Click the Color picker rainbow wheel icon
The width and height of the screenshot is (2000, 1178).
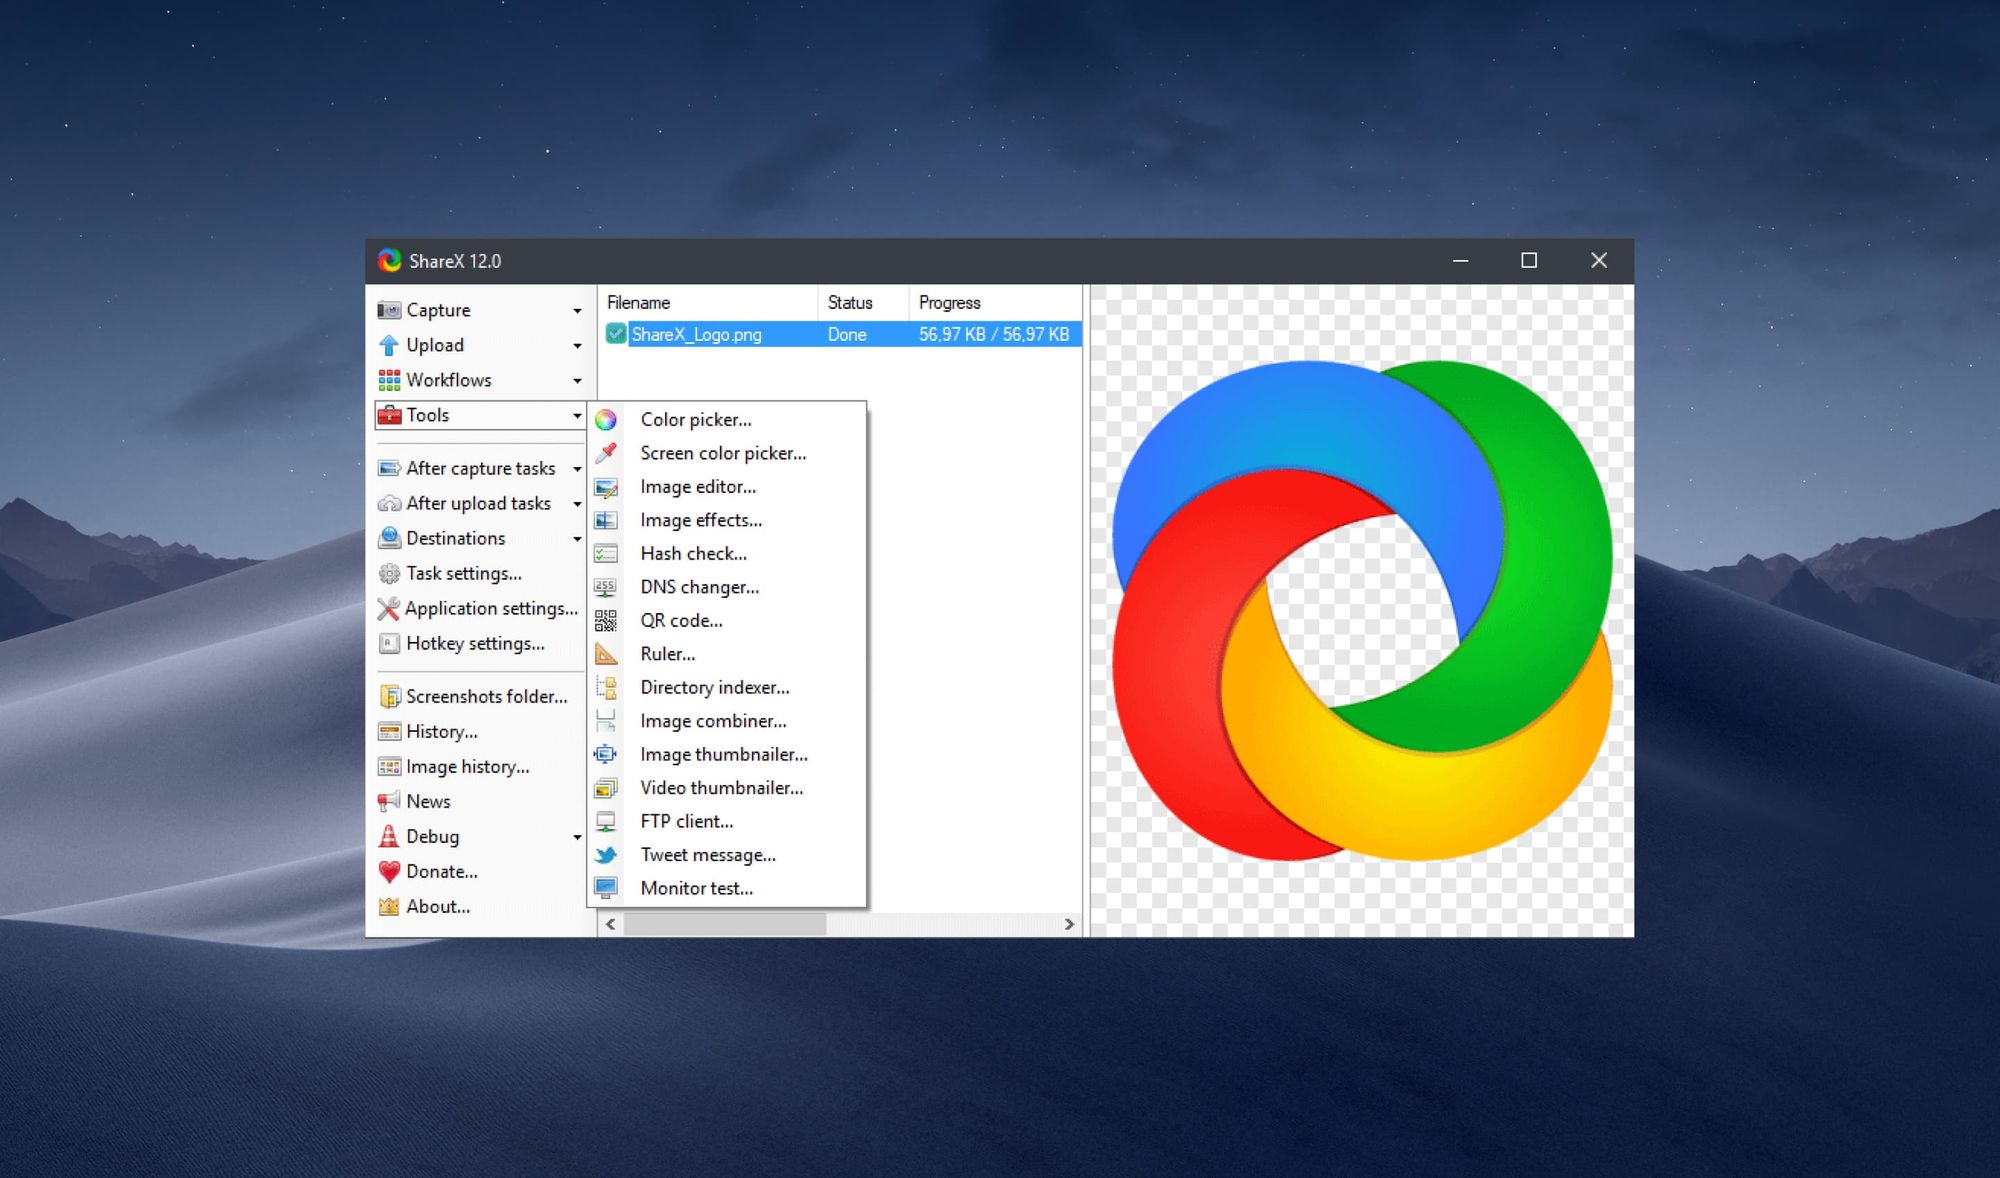[606, 420]
